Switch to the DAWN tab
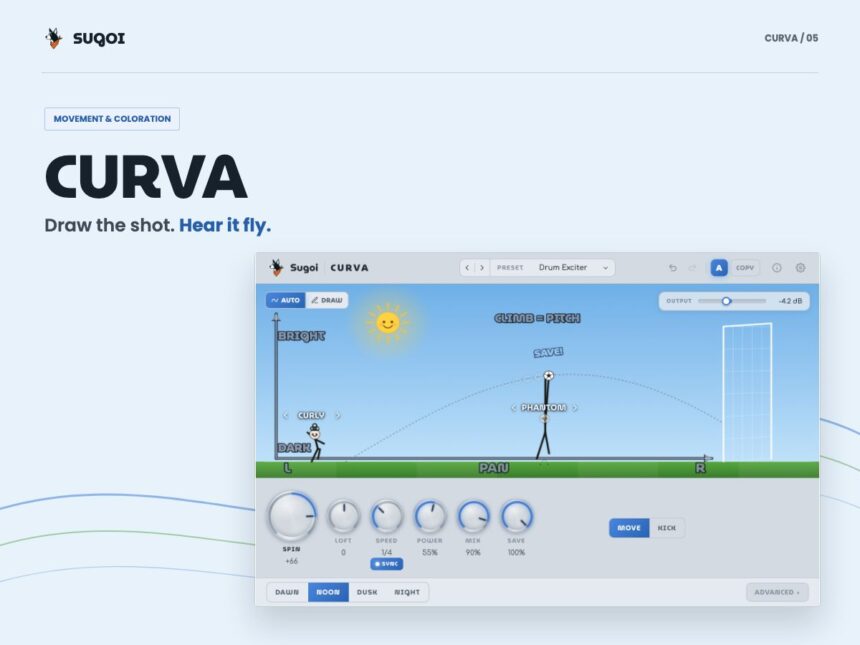Viewport: 860px width, 645px height. [287, 592]
